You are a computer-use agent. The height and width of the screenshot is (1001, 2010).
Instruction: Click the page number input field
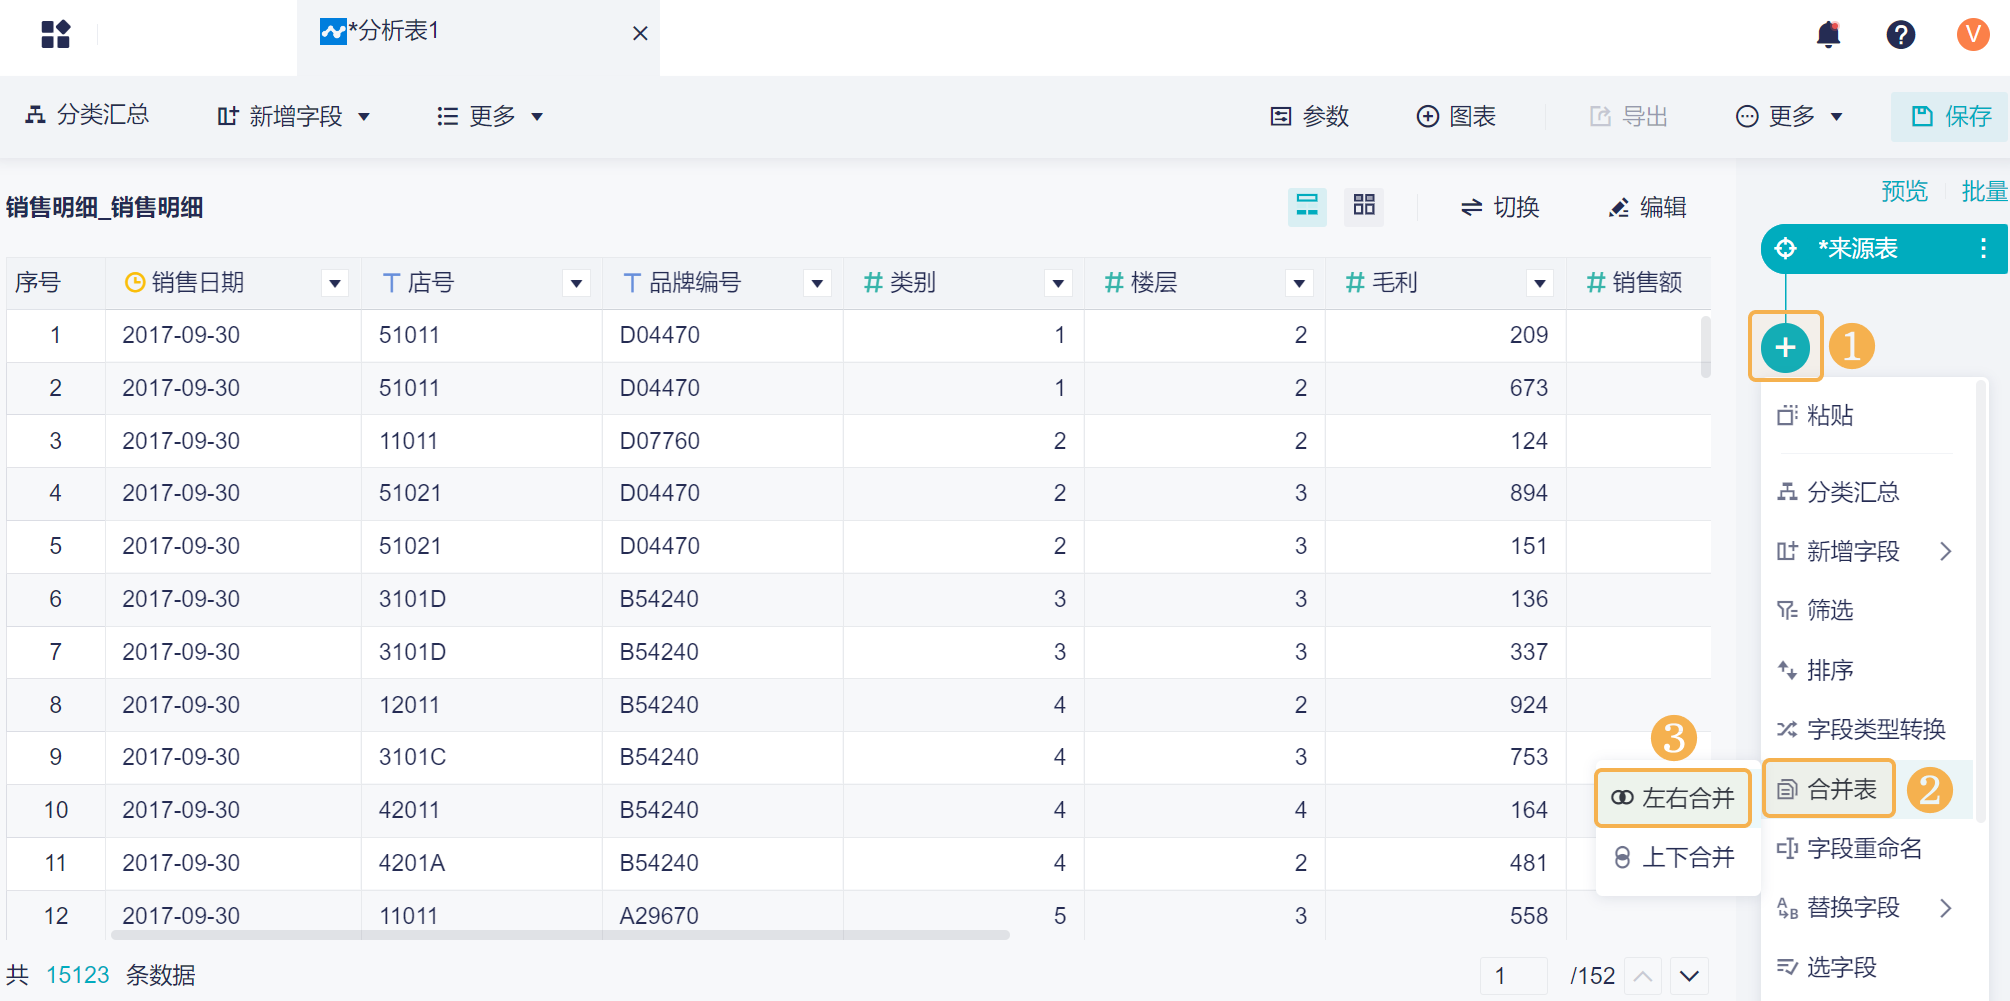(1513, 976)
